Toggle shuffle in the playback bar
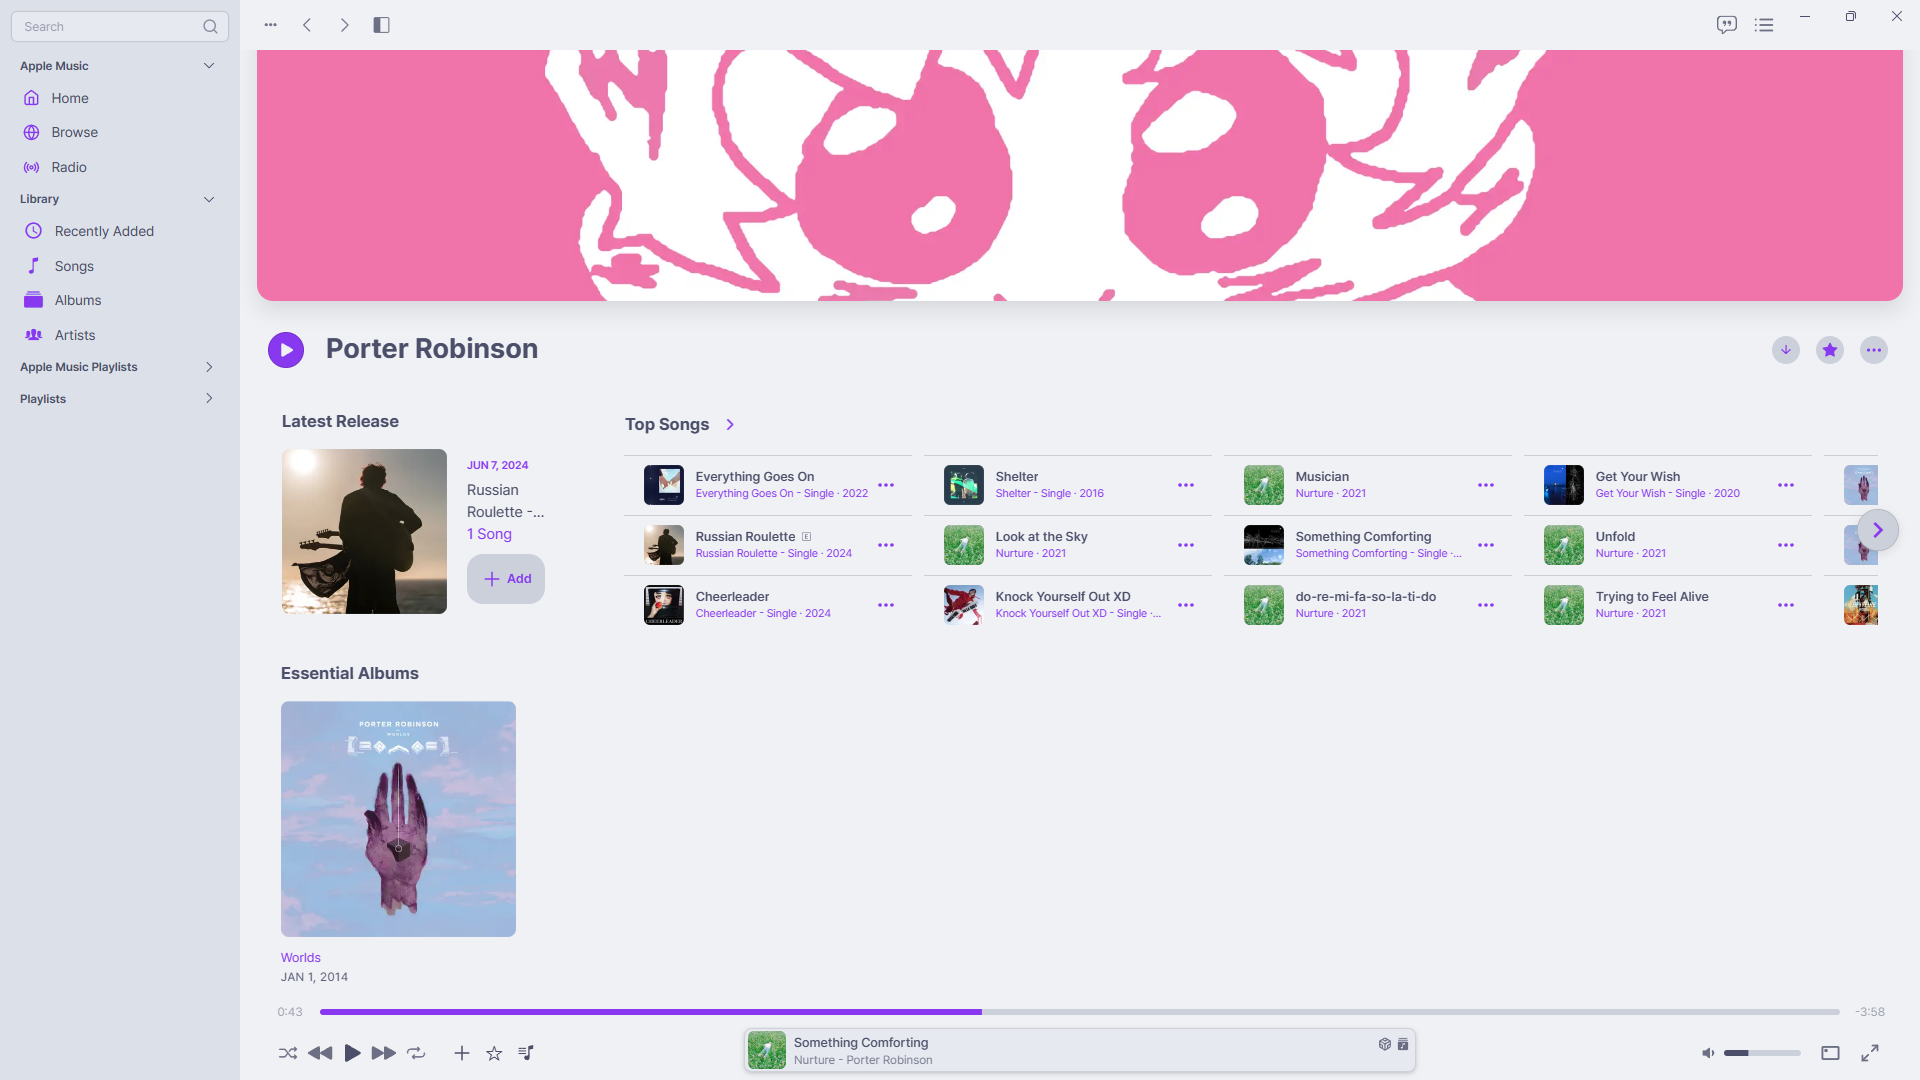This screenshot has width=1920, height=1080. 288,1053
